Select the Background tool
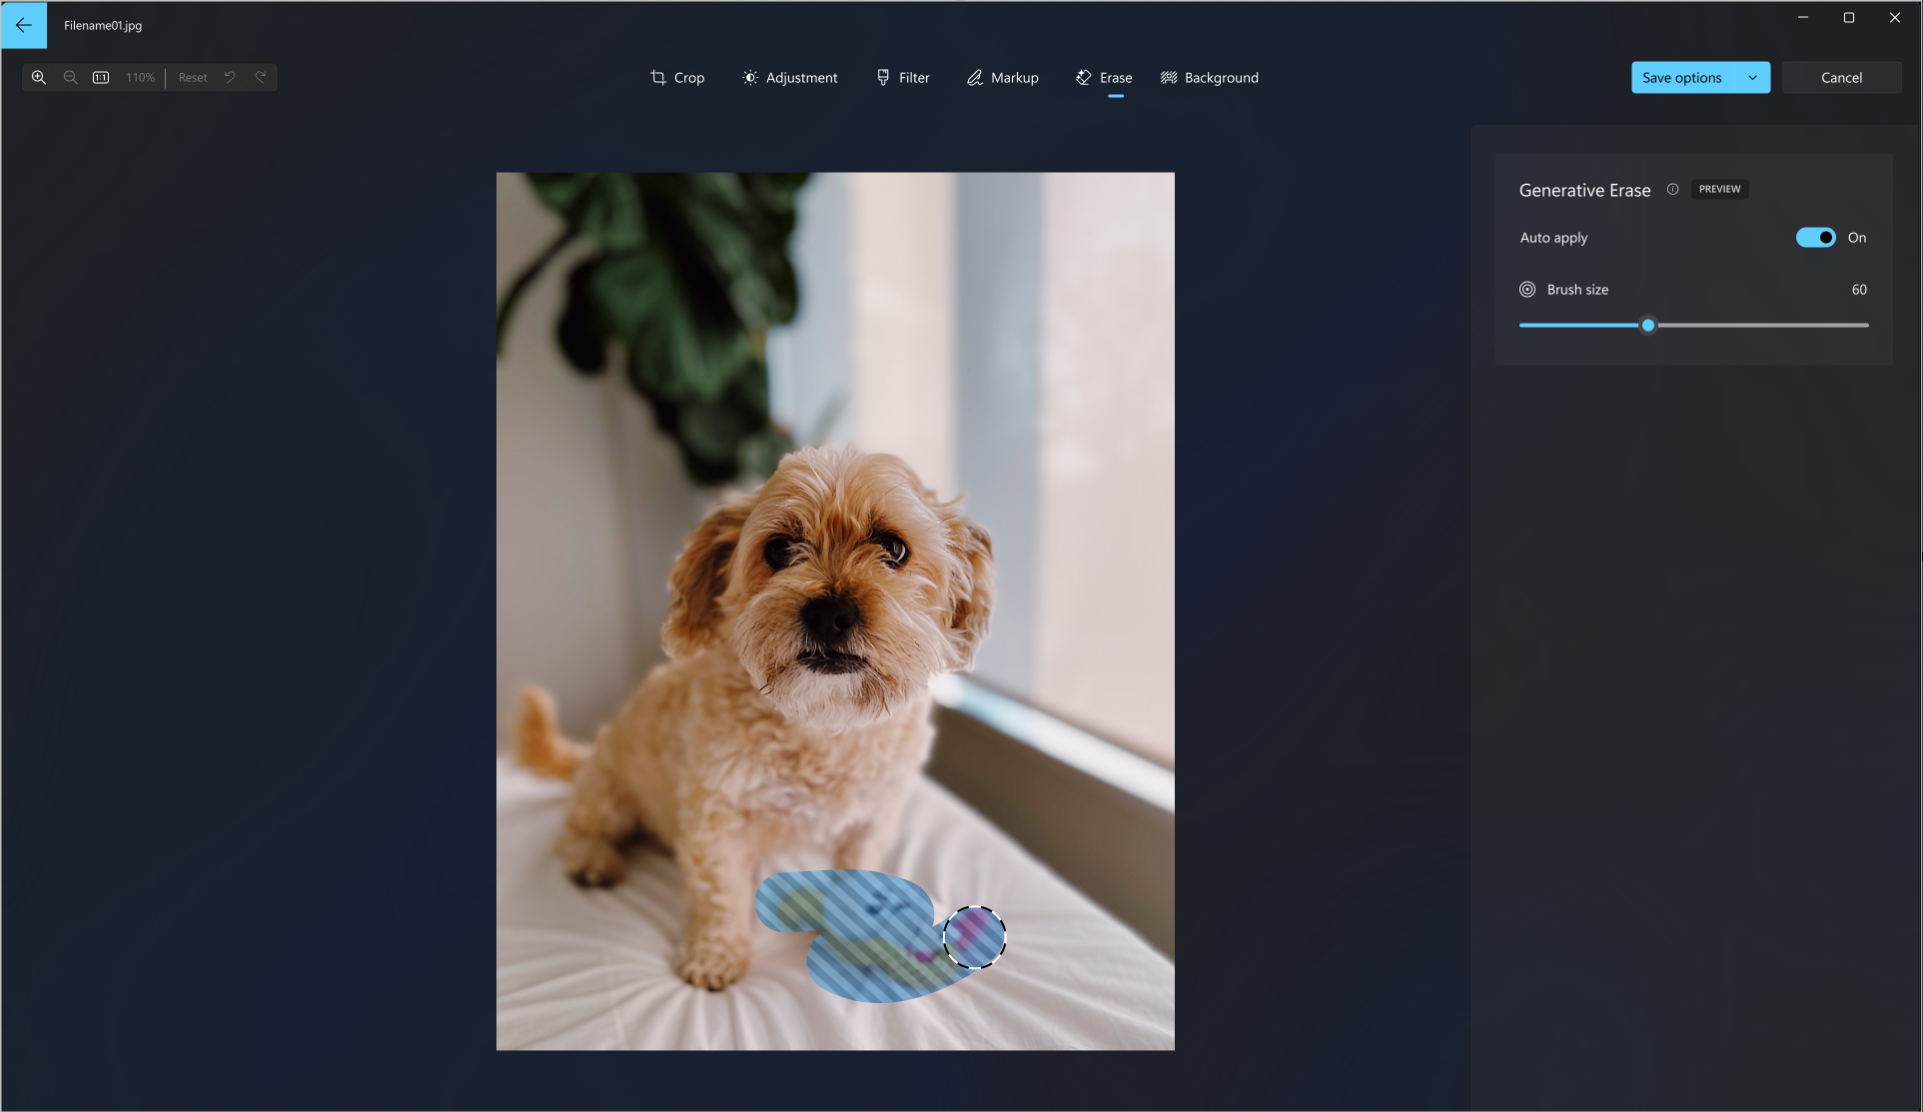The image size is (1923, 1112). pyautogui.click(x=1208, y=77)
